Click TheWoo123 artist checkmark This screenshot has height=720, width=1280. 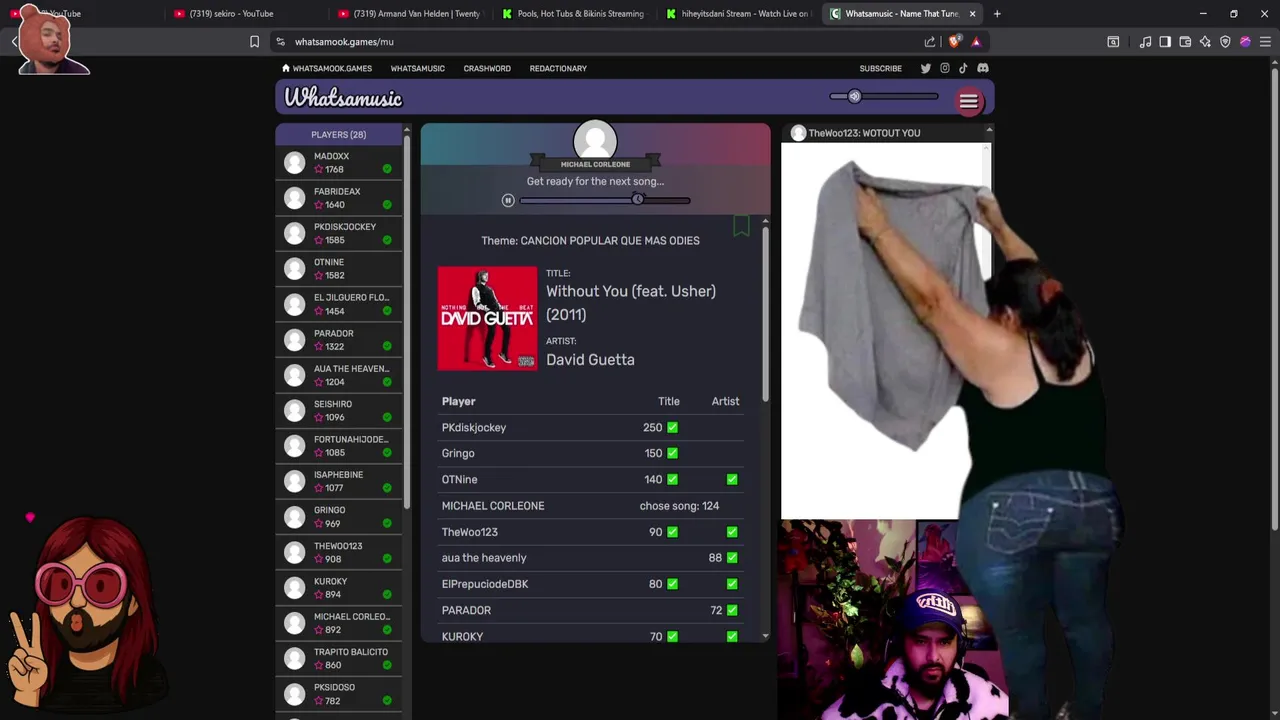732,532
